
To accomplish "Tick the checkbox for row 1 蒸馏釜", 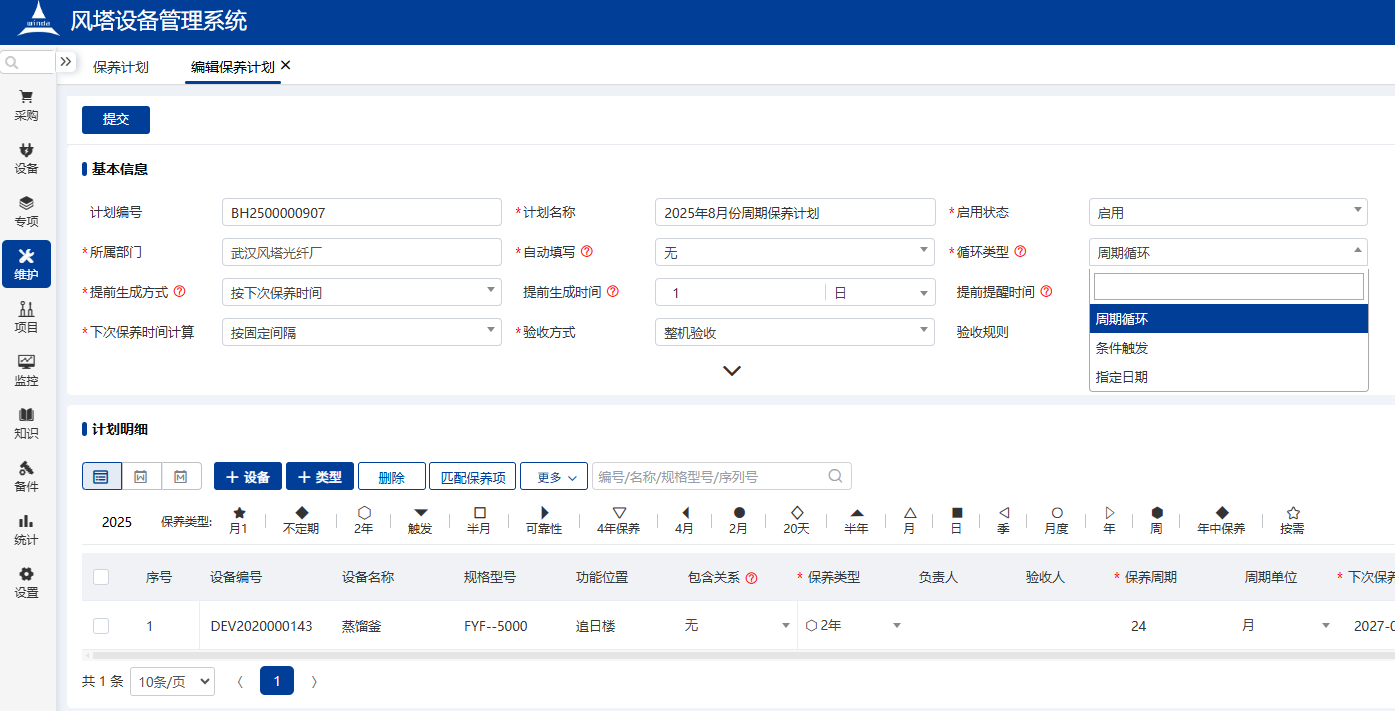I will pos(101,626).
